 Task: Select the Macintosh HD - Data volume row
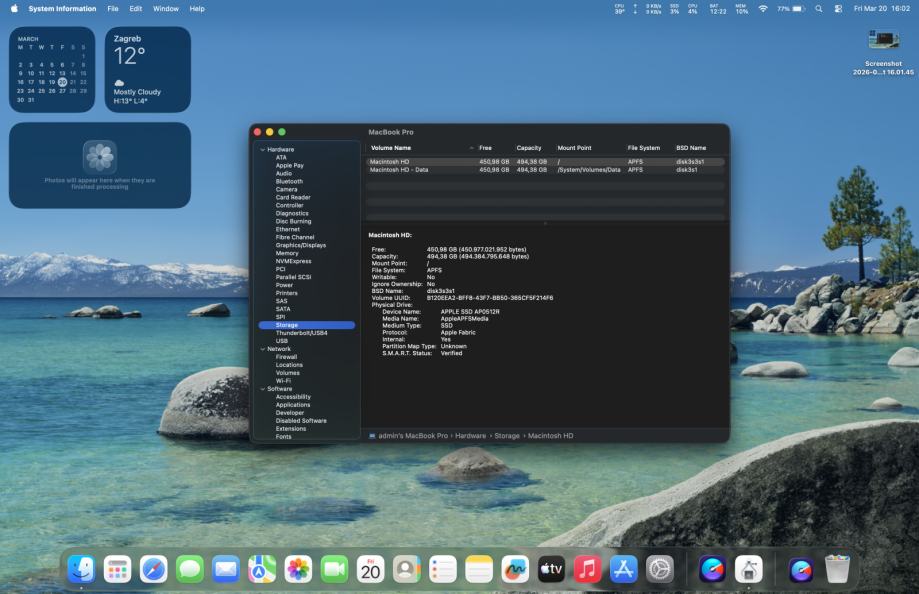point(399,170)
